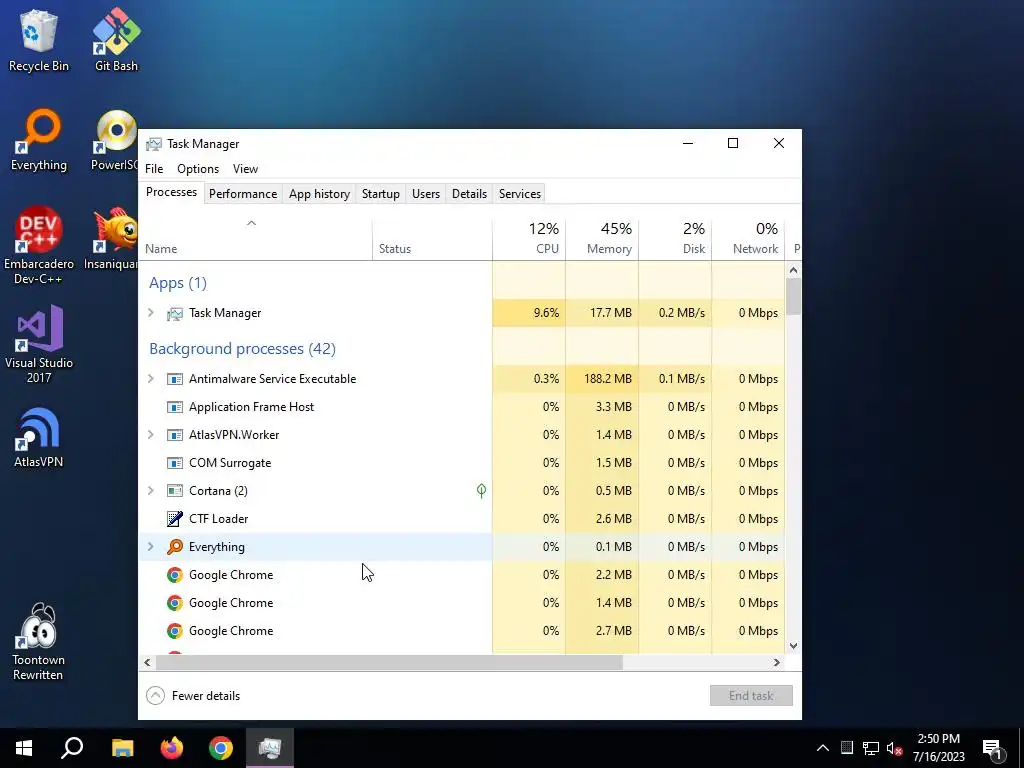The width and height of the screenshot is (1024, 768).
Task: Click the Chrome icon of the 2.2 MB process
Action: tap(174, 575)
